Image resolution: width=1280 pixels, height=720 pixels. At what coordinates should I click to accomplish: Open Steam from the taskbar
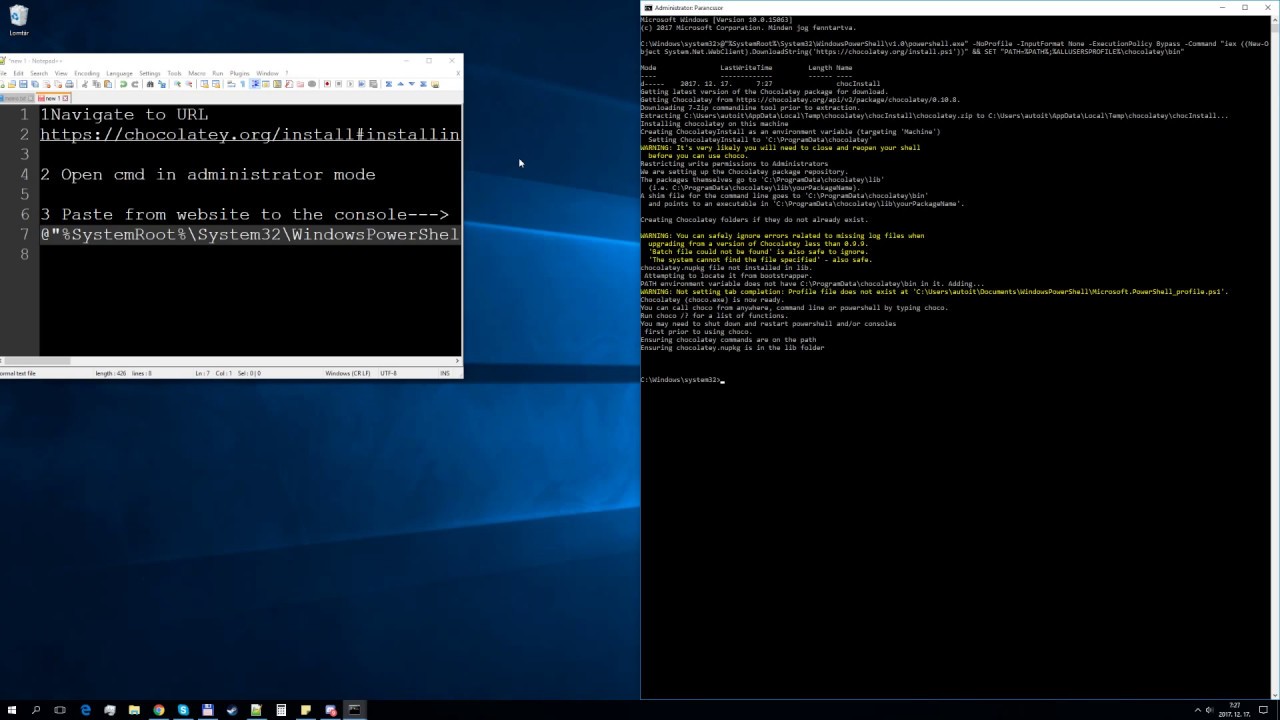(232, 710)
